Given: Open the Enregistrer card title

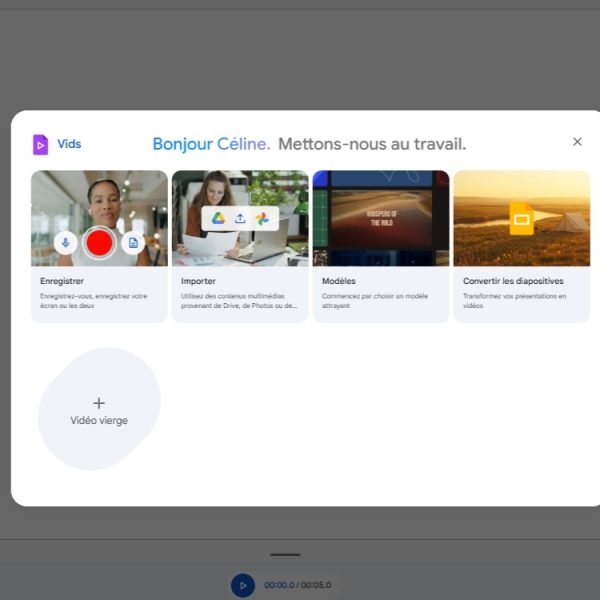Looking at the screenshot, I should pyautogui.click(x=62, y=281).
